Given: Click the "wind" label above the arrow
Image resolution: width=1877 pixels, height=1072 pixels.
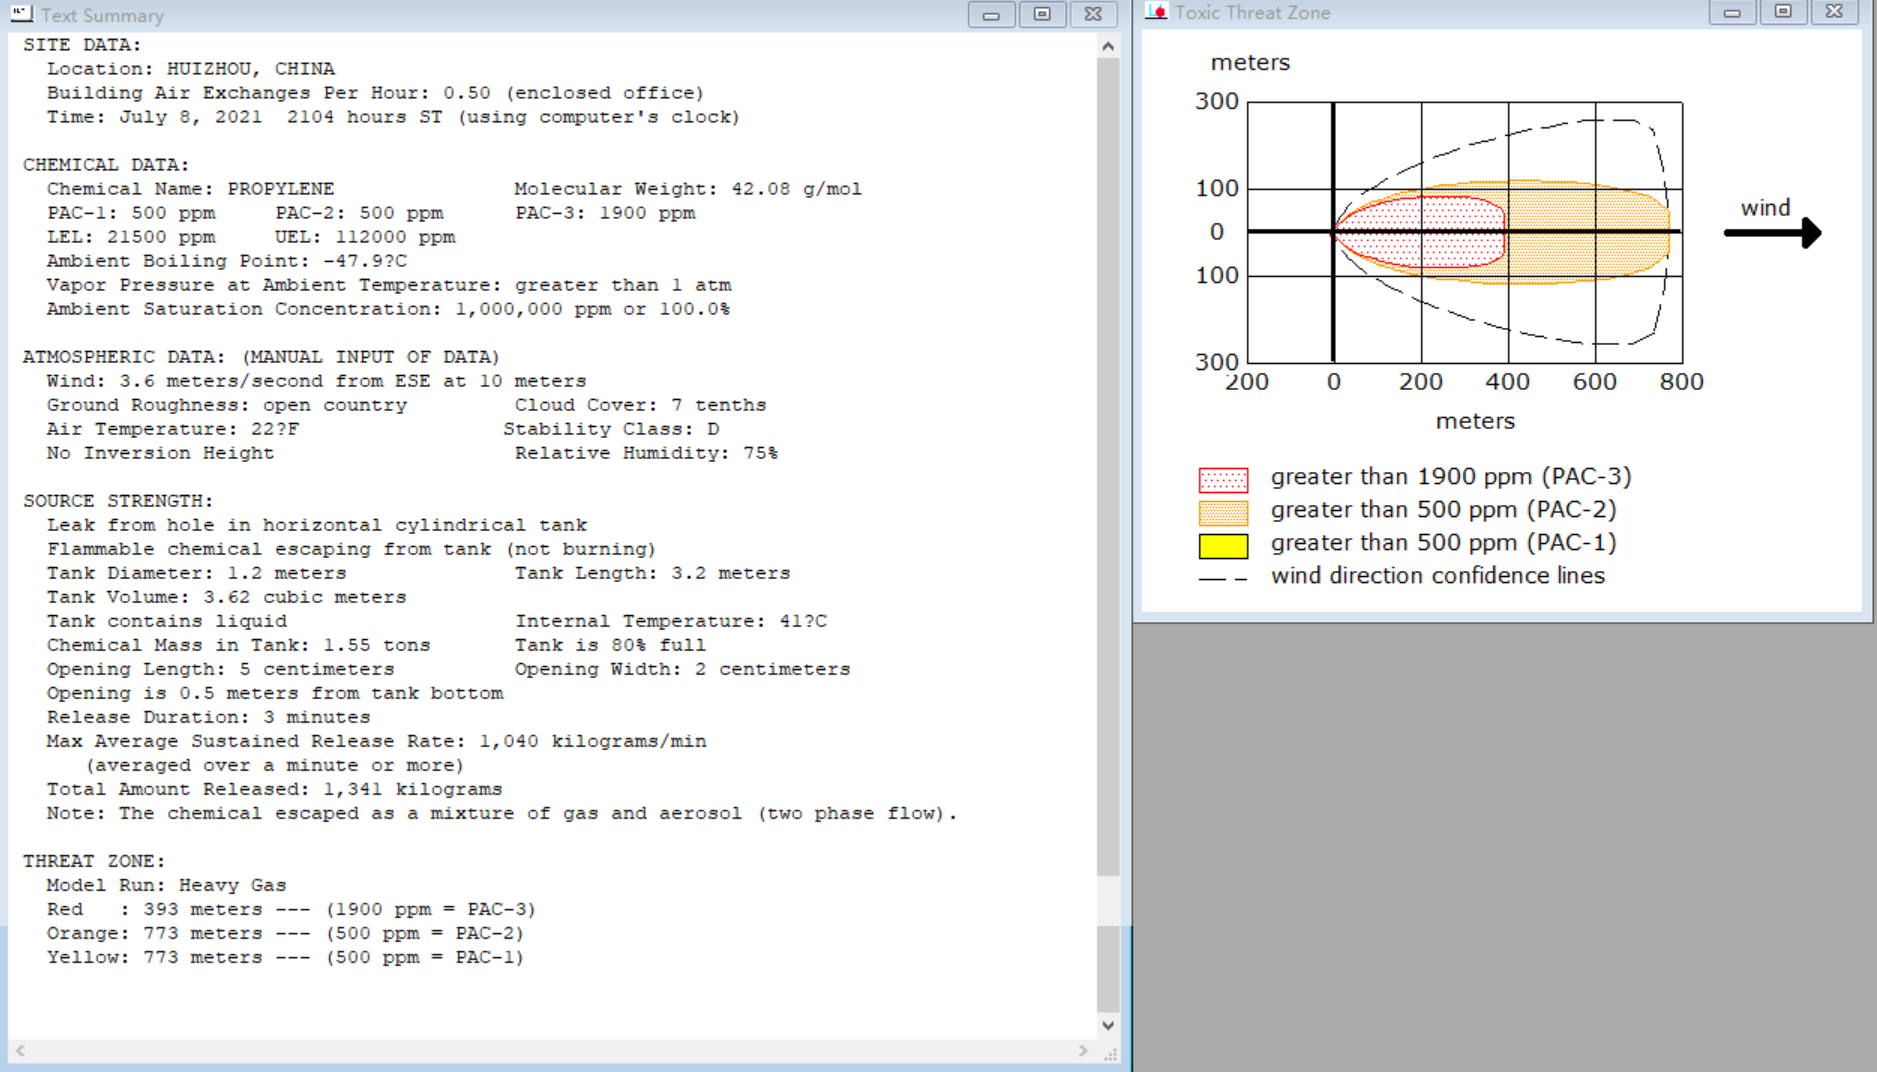Looking at the screenshot, I should 1765,208.
